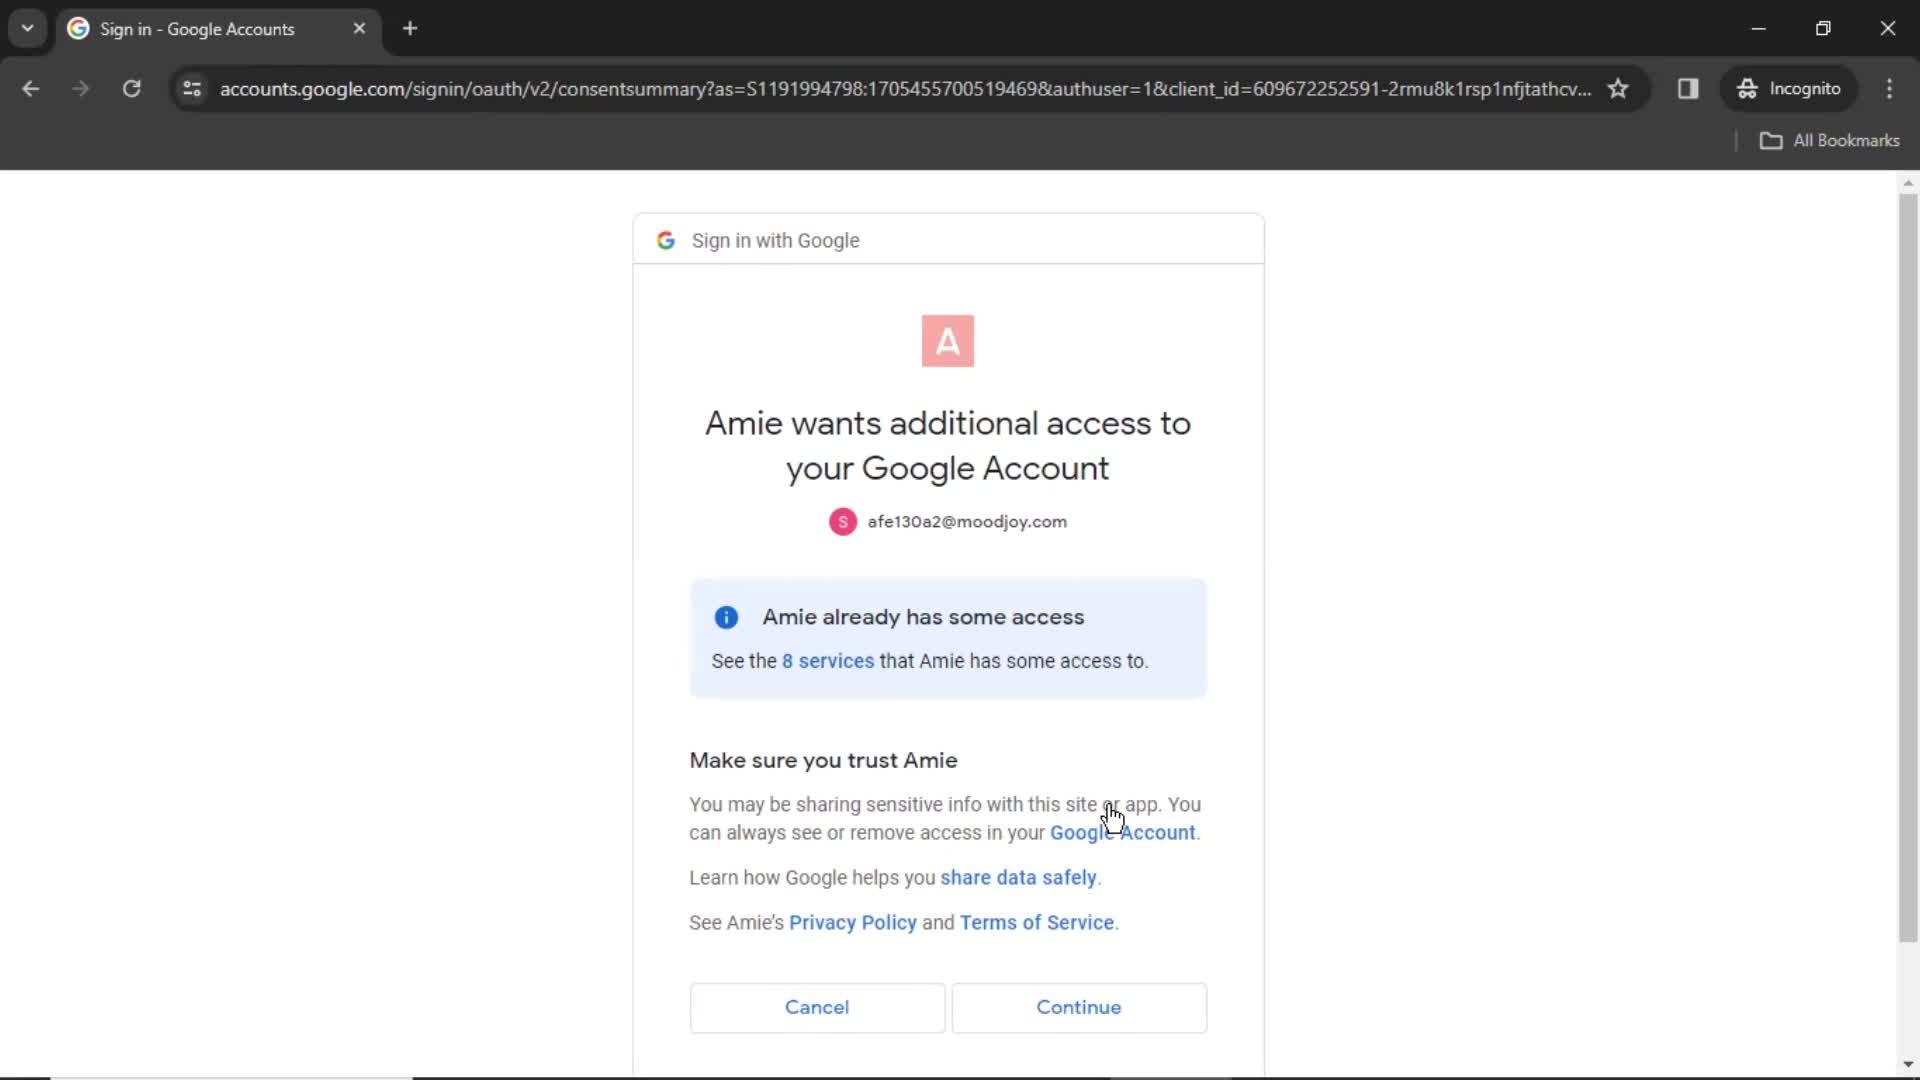
Task: Click the Cancel button
Action: [818, 1006]
